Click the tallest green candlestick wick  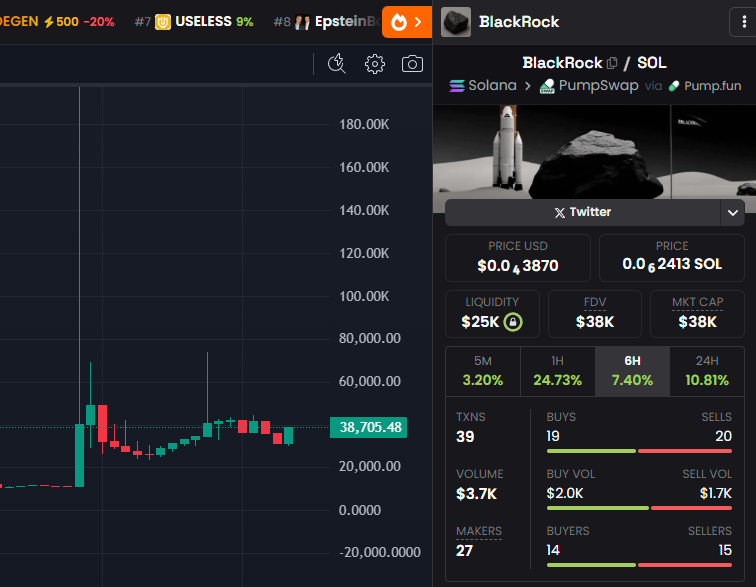(80, 256)
